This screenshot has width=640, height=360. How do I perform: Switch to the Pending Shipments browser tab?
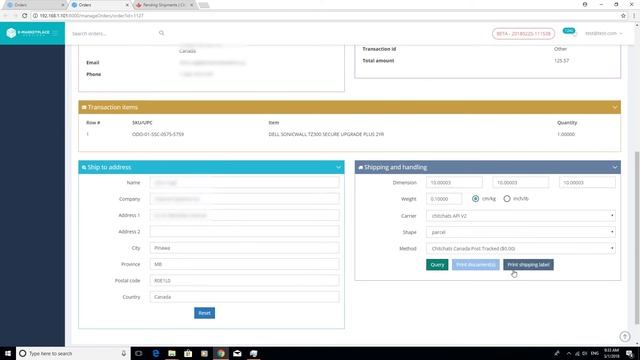coord(164,5)
